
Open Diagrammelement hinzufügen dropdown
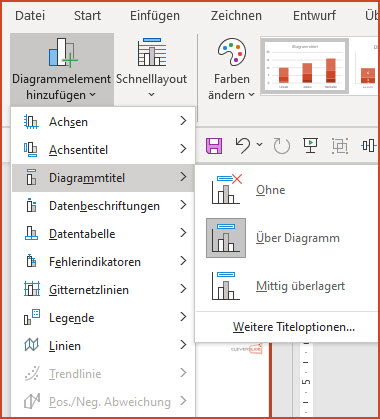click(62, 69)
